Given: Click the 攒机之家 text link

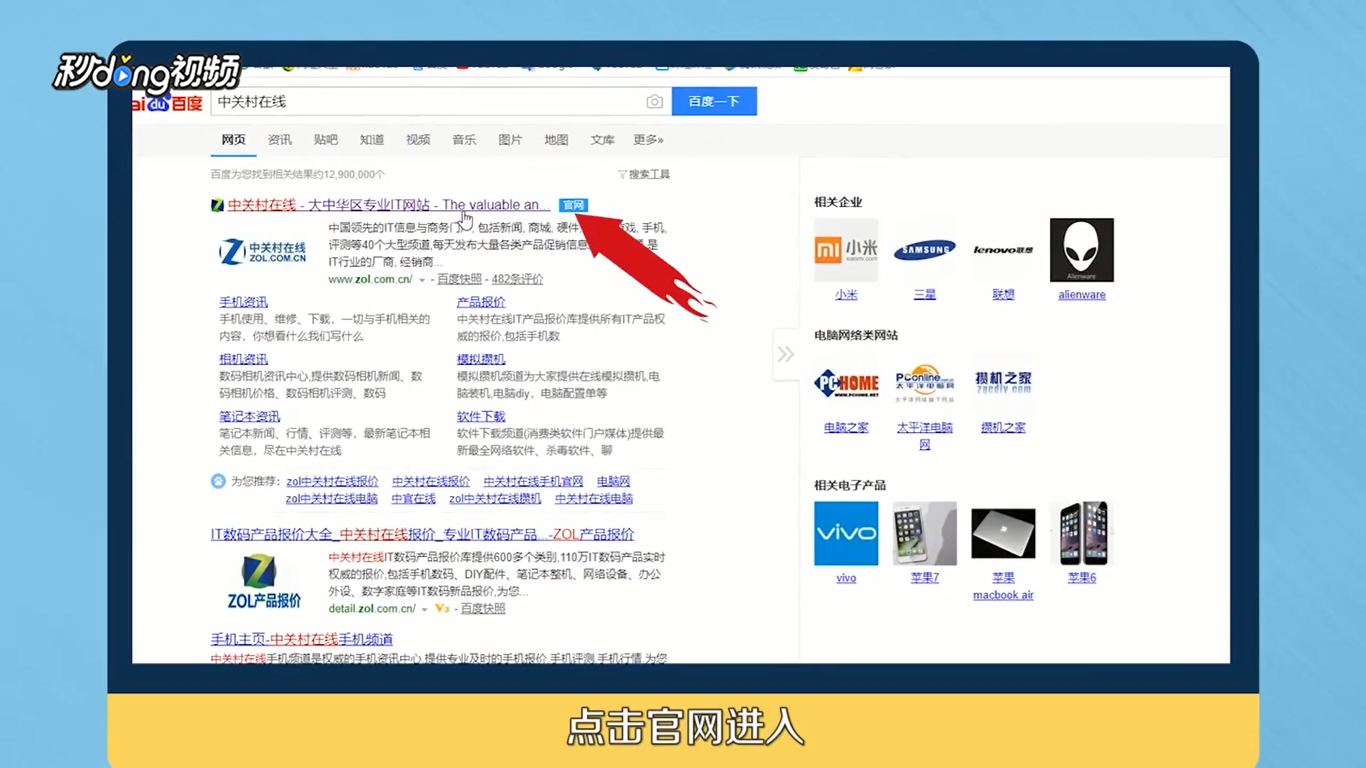Looking at the screenshot, I should (1003, 428).
